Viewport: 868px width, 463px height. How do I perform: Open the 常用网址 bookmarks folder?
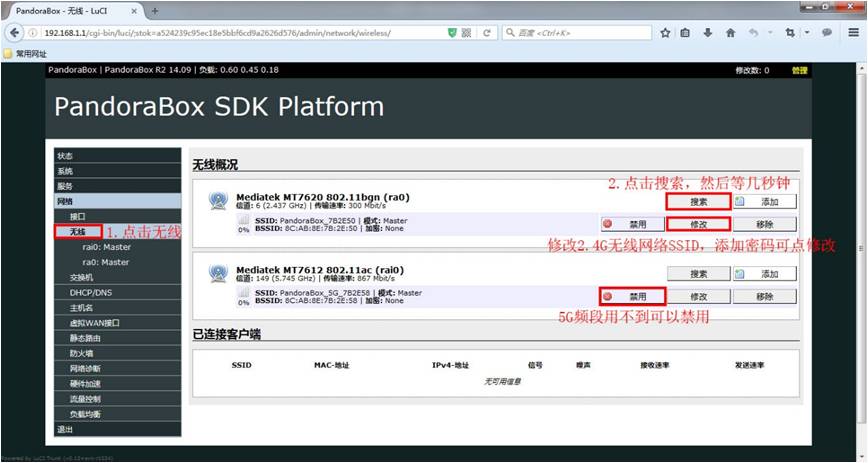25,54
